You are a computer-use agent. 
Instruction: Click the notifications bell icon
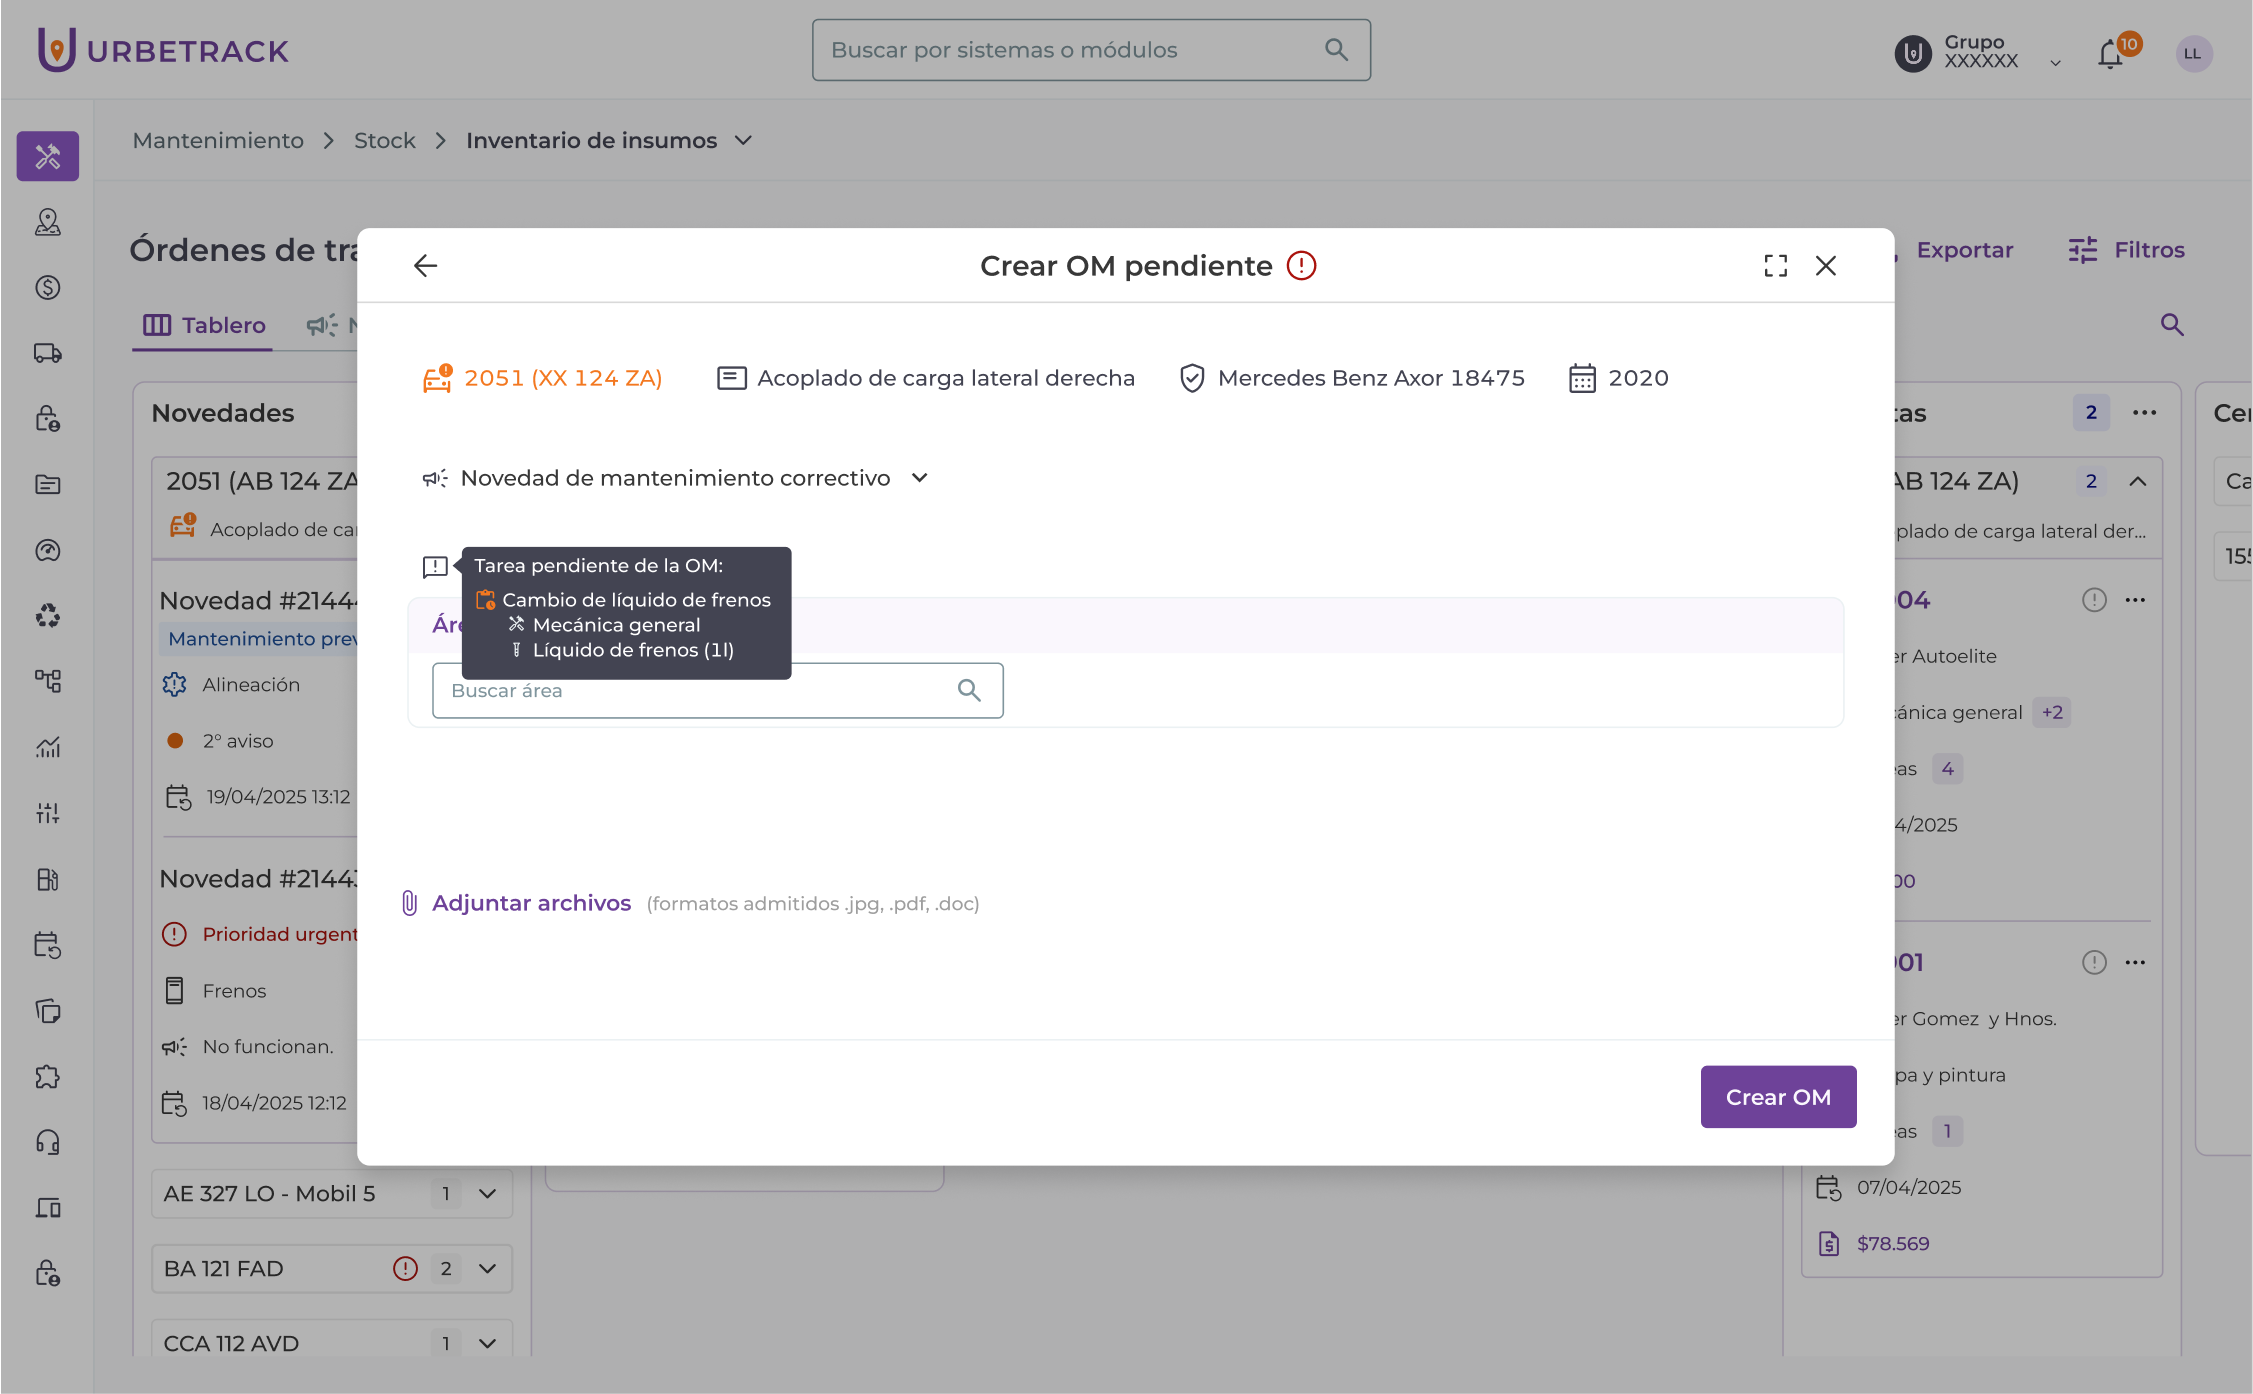(2110, 54)
